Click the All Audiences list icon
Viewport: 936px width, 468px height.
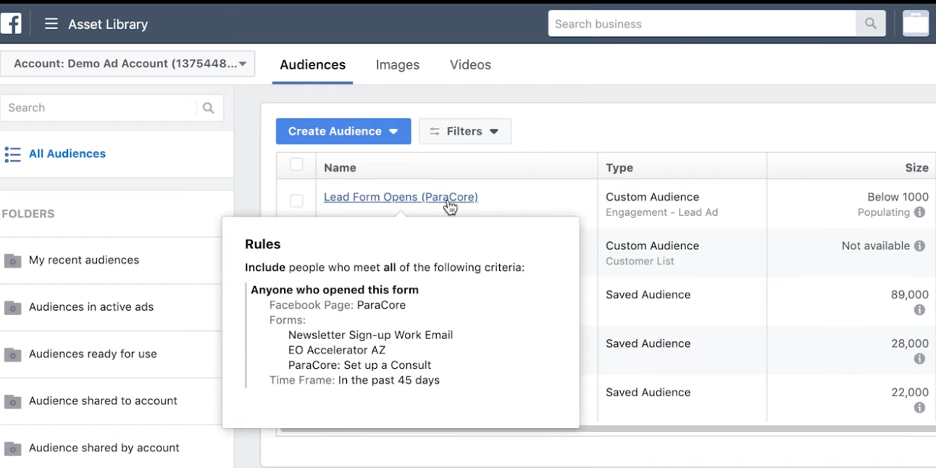[x=13, y=154]
